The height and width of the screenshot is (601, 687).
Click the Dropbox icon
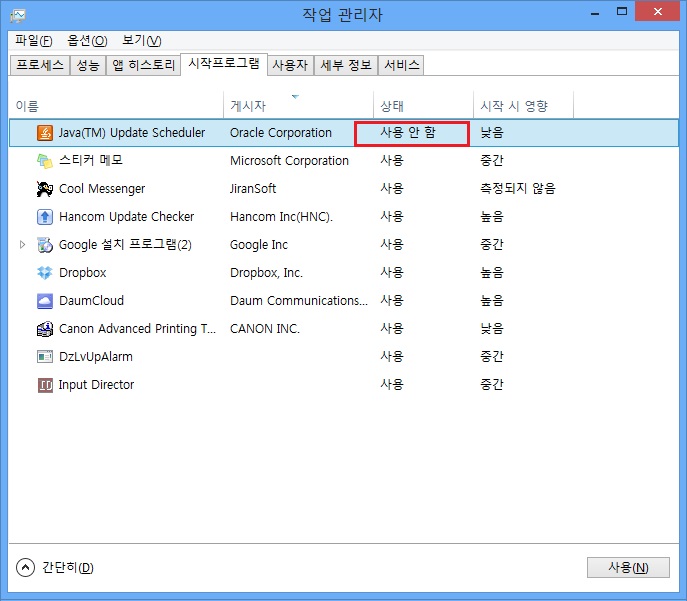tap(45, 273)
